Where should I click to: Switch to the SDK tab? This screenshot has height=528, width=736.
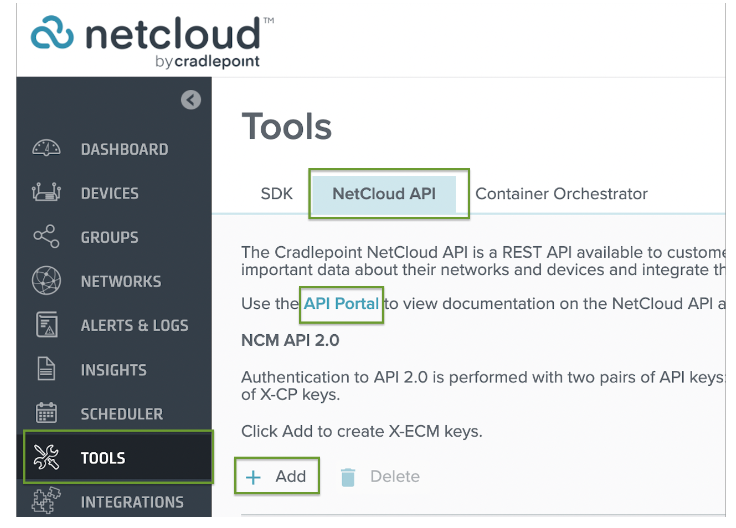(277, 194)
